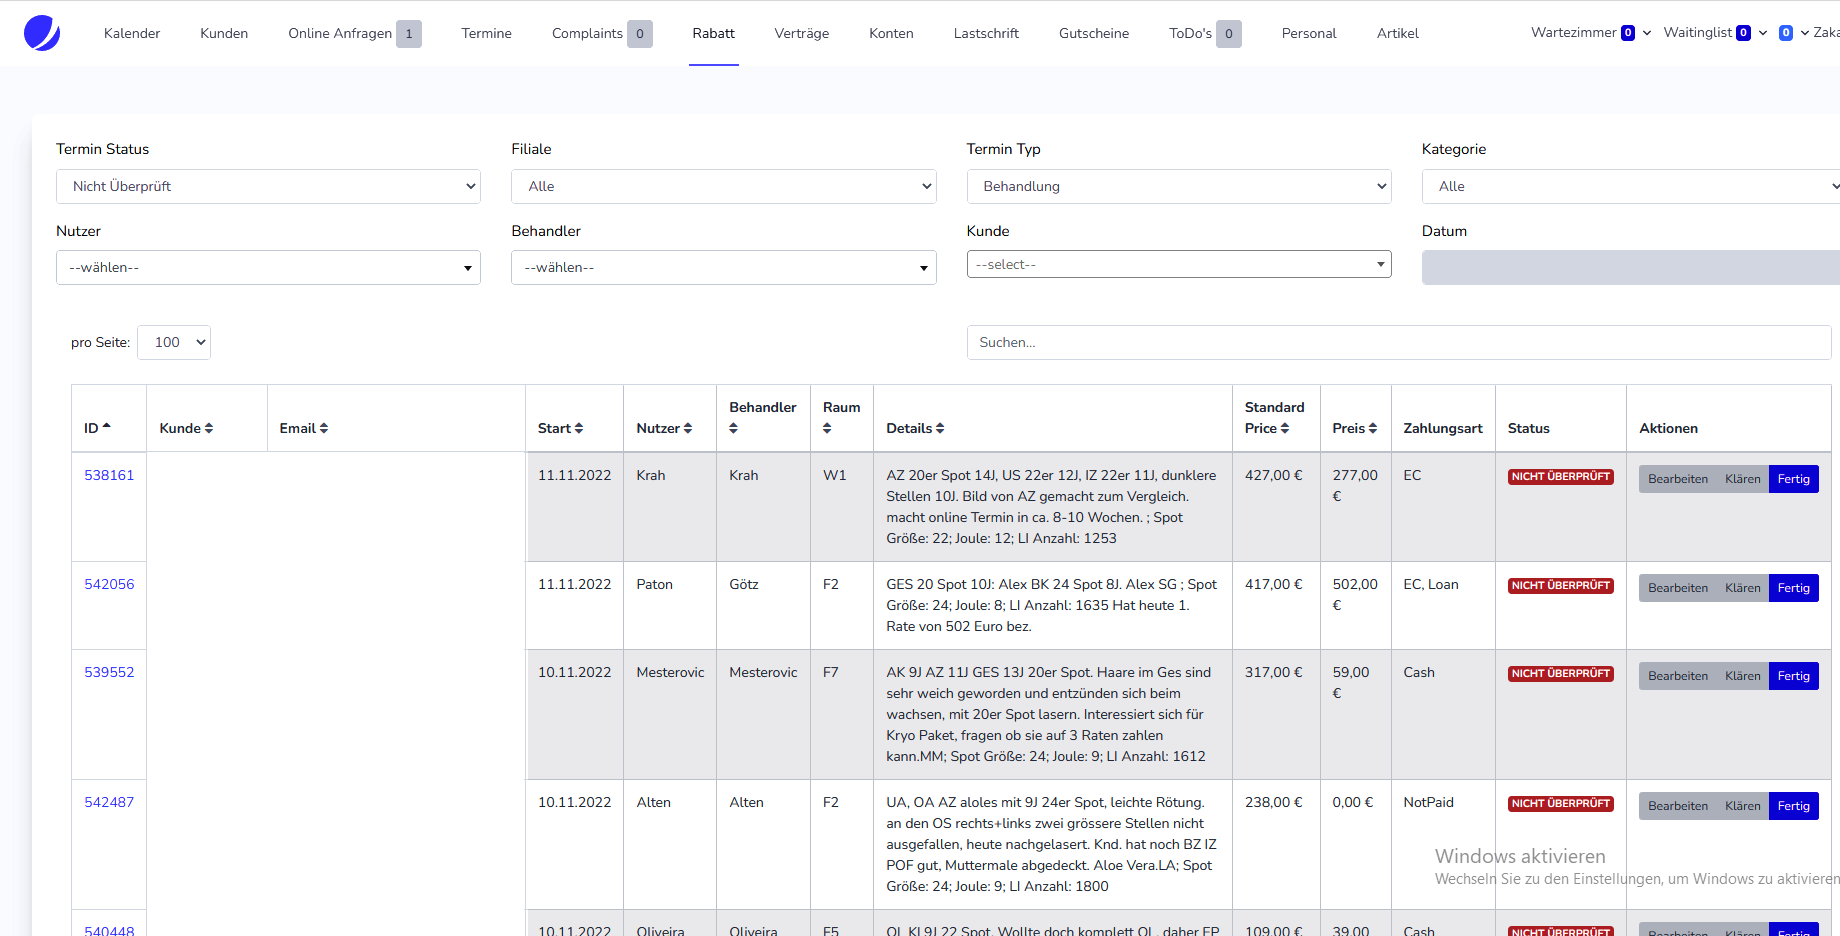Open Kalender tab
The height and width of the screenshot is (936, 1840).
132,33
